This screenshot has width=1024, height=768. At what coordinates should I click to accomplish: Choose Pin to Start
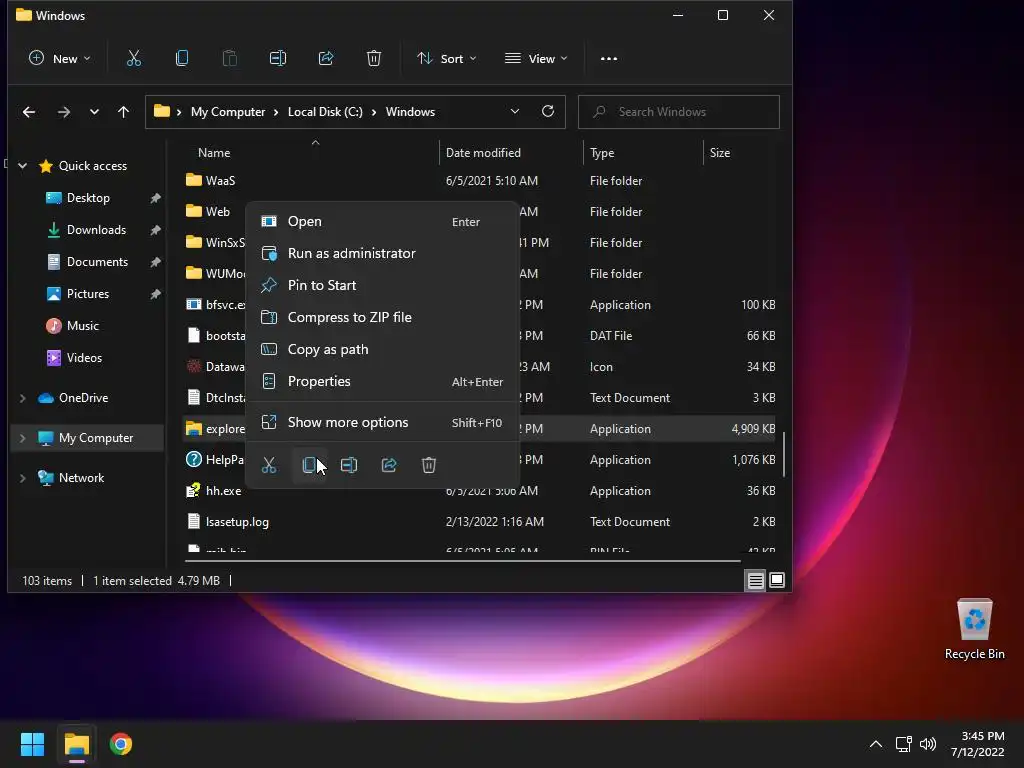pos(382,285)
